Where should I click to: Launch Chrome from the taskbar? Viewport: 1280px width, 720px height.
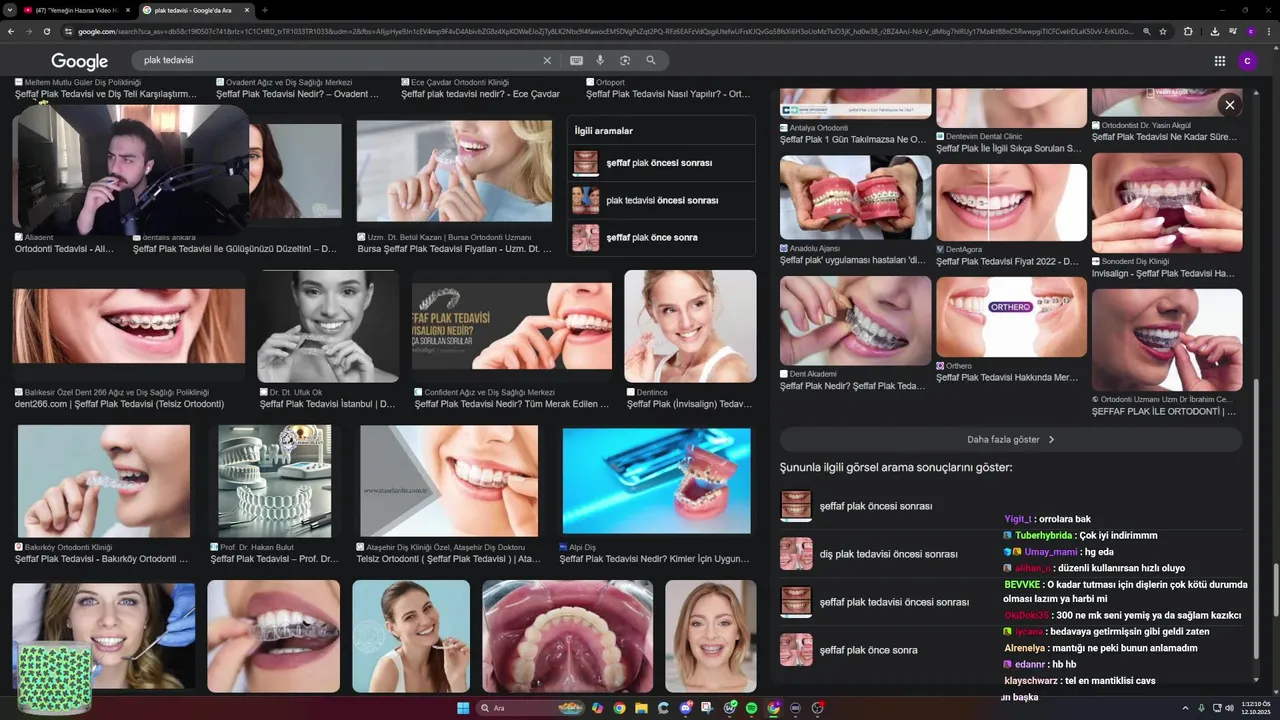[x=619, y=708]
